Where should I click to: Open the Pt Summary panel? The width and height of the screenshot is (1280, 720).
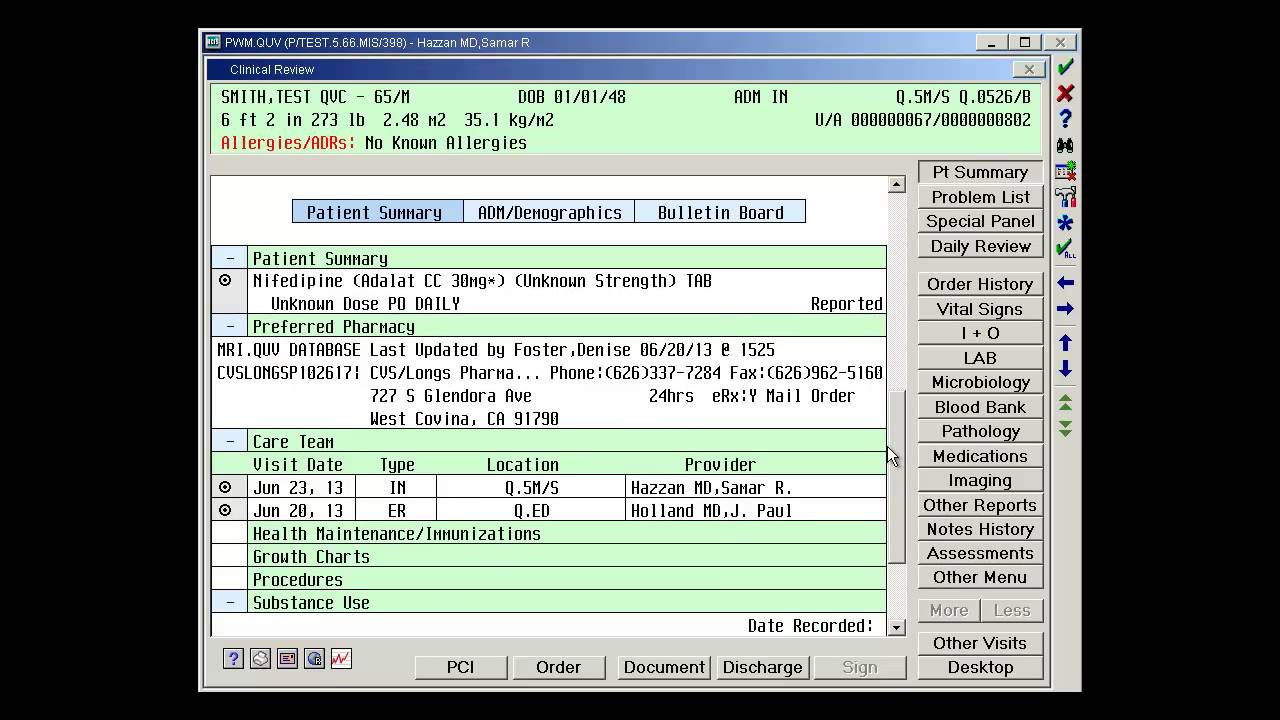(x=980, y=172)
